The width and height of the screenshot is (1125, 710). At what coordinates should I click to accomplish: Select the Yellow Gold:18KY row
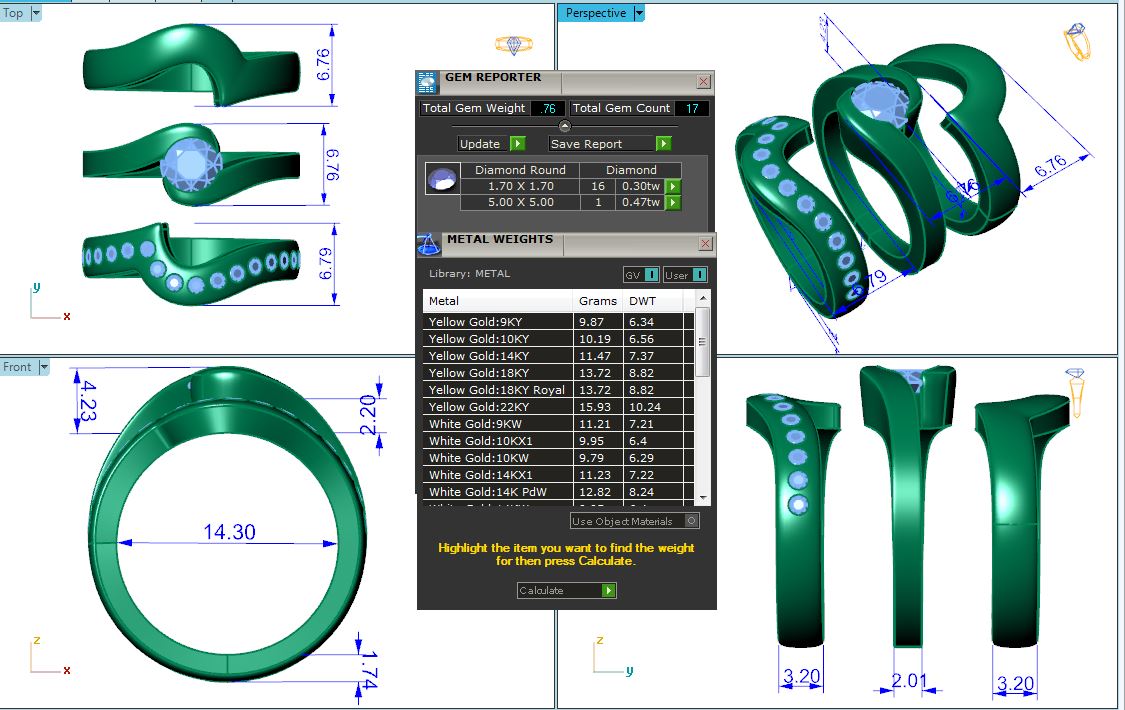[497, 373]
